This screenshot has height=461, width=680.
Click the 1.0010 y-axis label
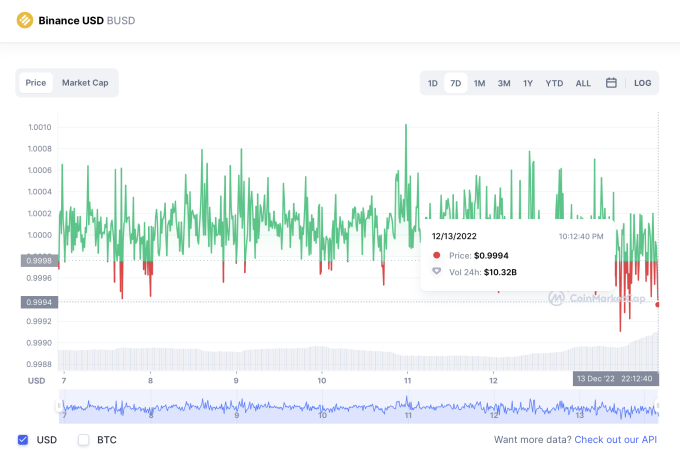40,127
